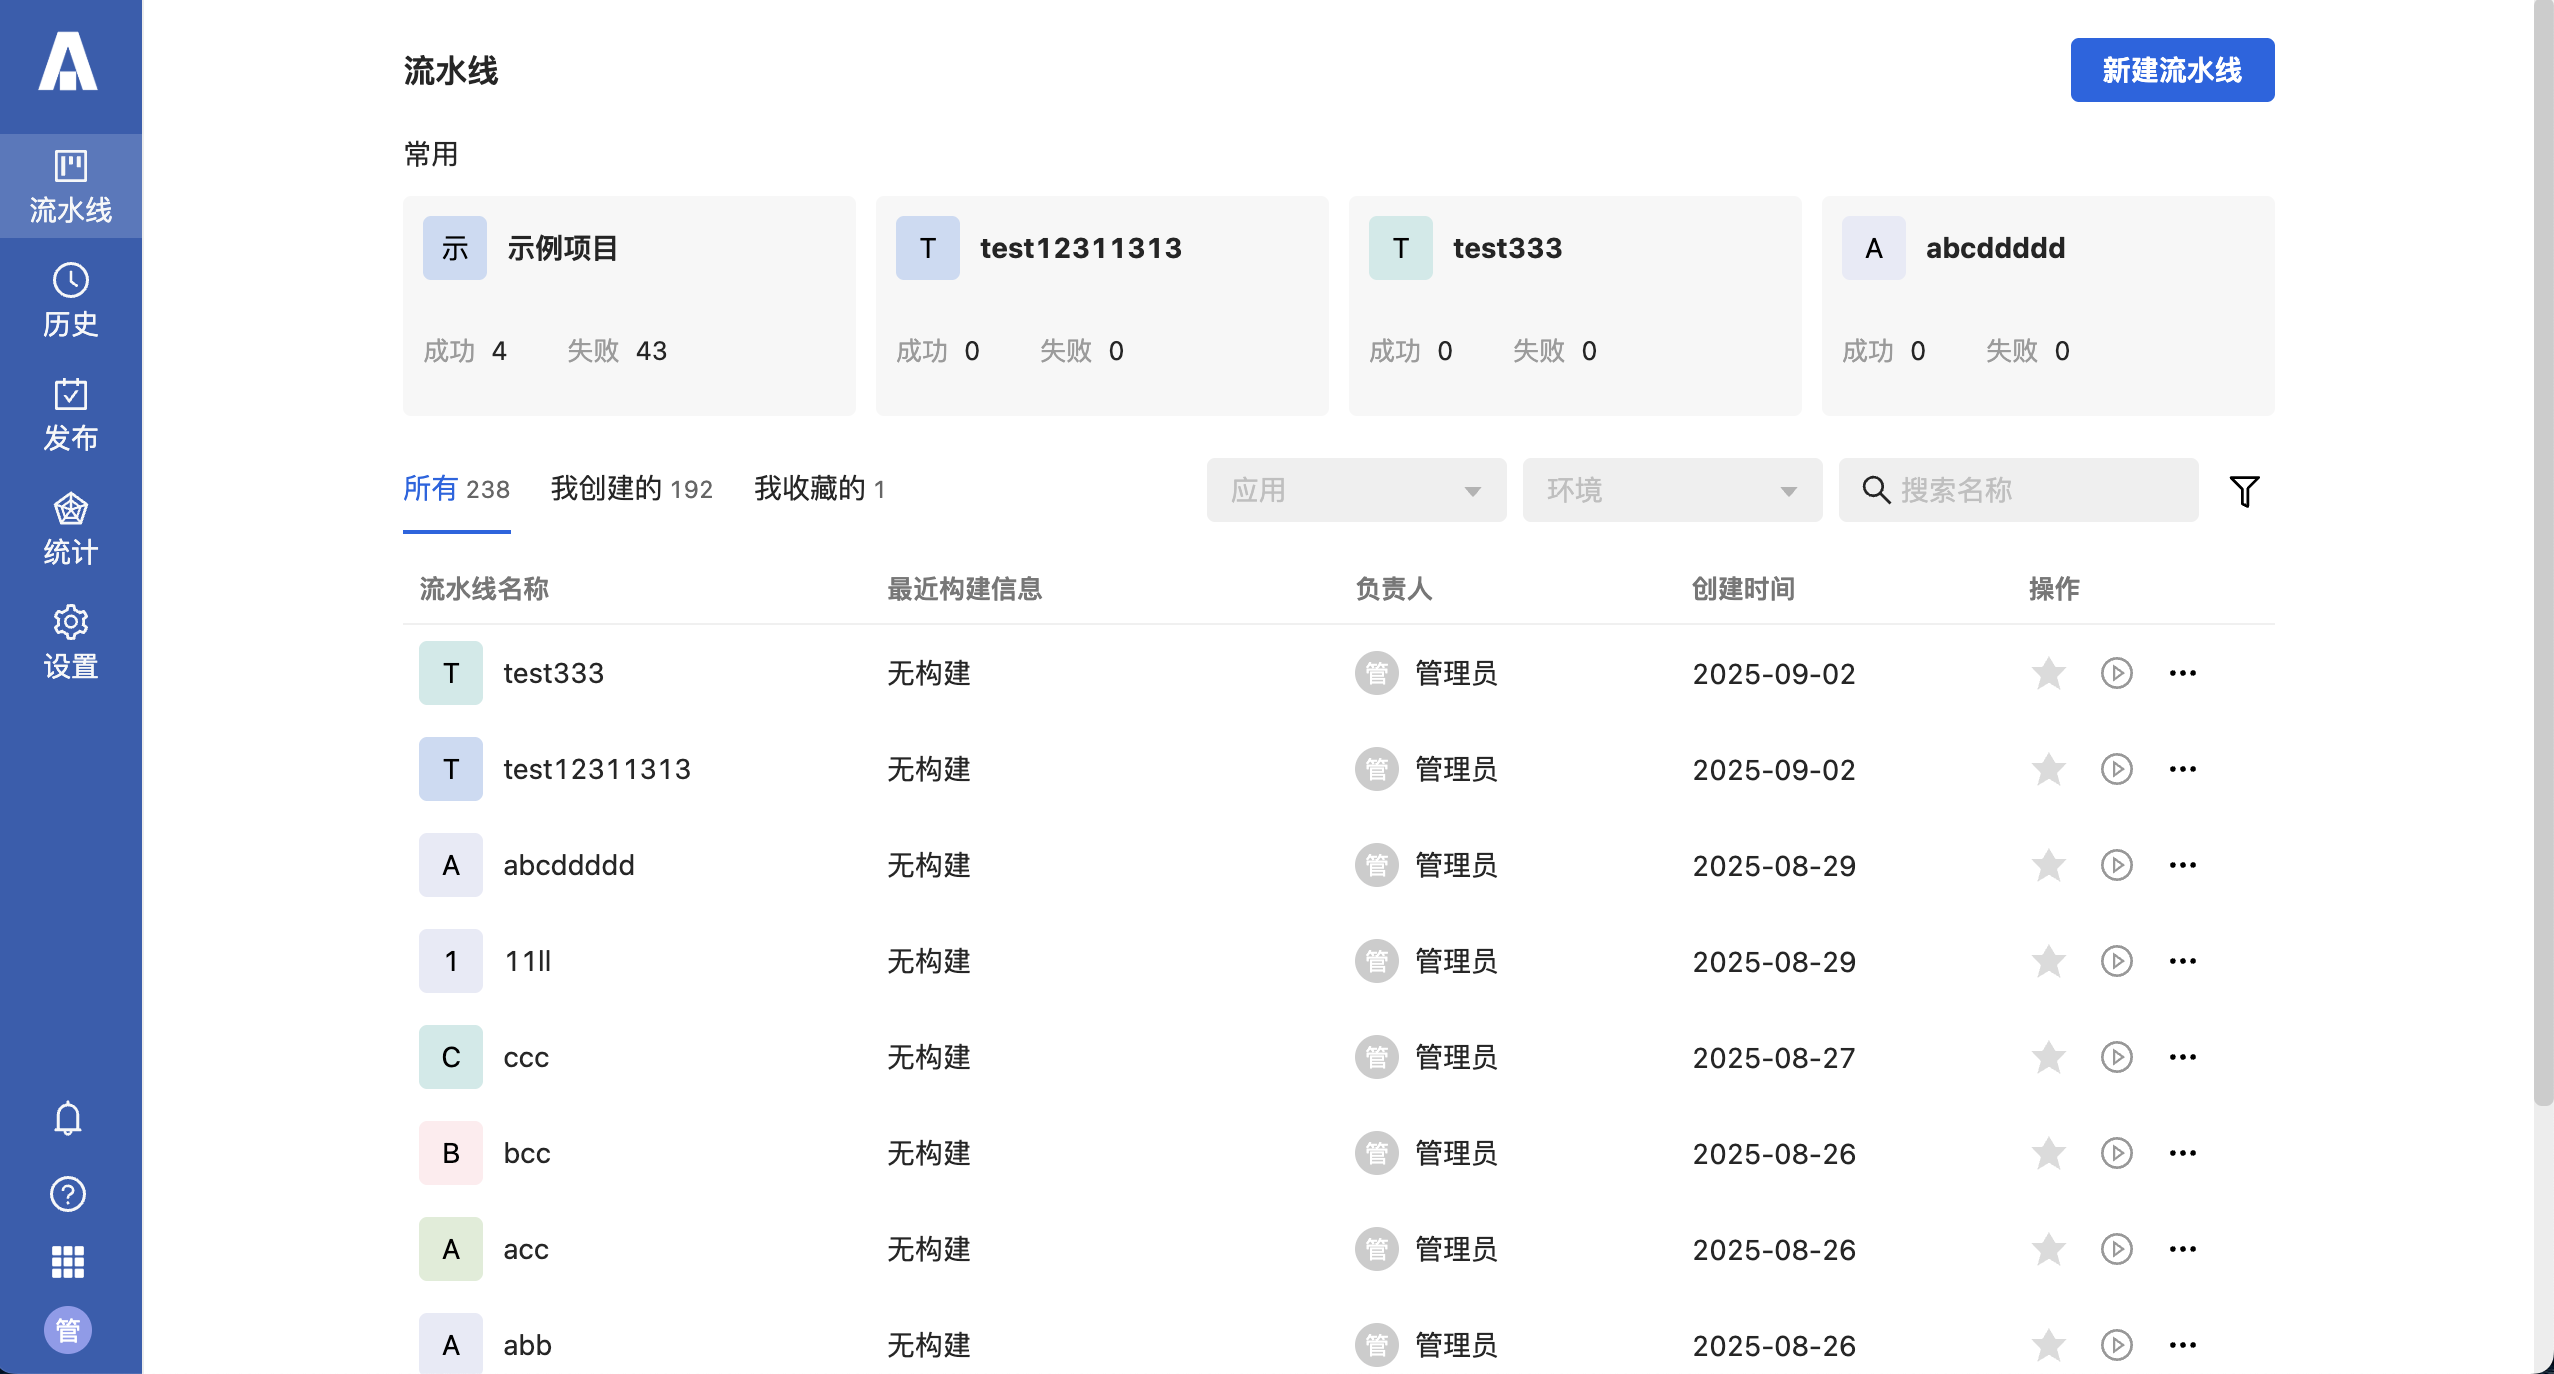Open the test12311313 frequent card
2554x1374 pixels.
click(x=1102, y=306)
